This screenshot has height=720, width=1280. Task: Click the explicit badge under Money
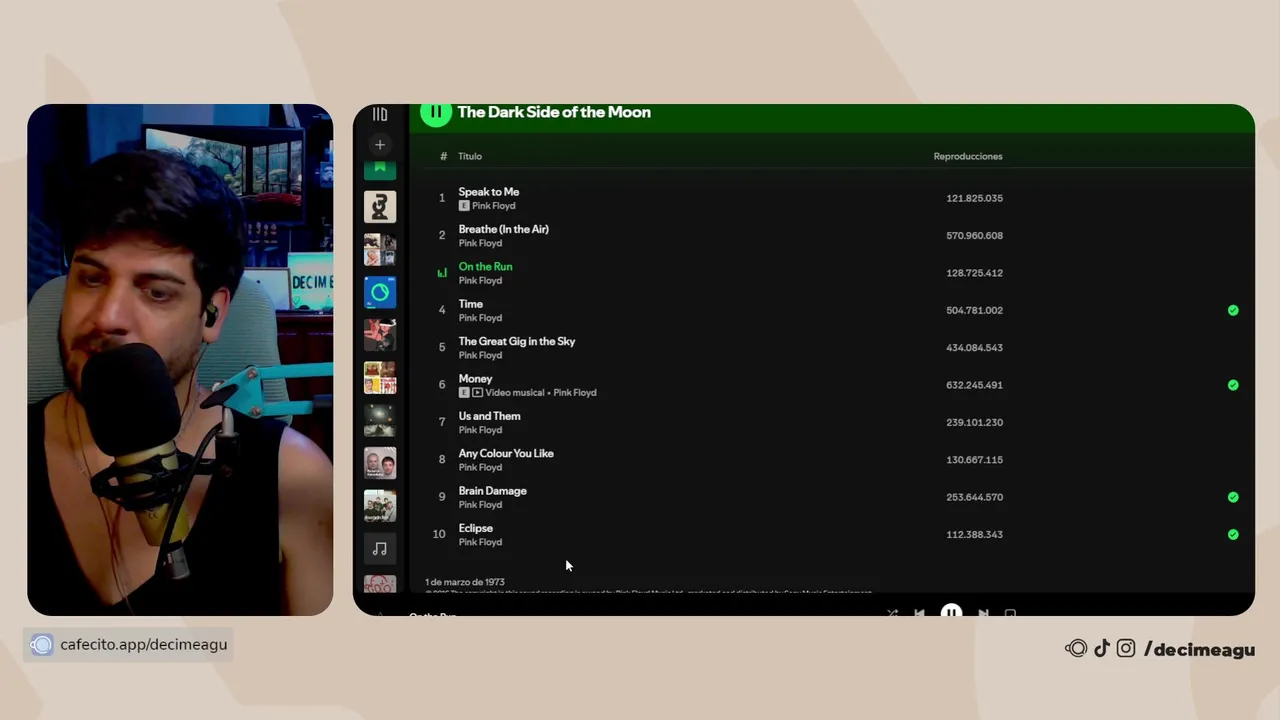(464, 393)
